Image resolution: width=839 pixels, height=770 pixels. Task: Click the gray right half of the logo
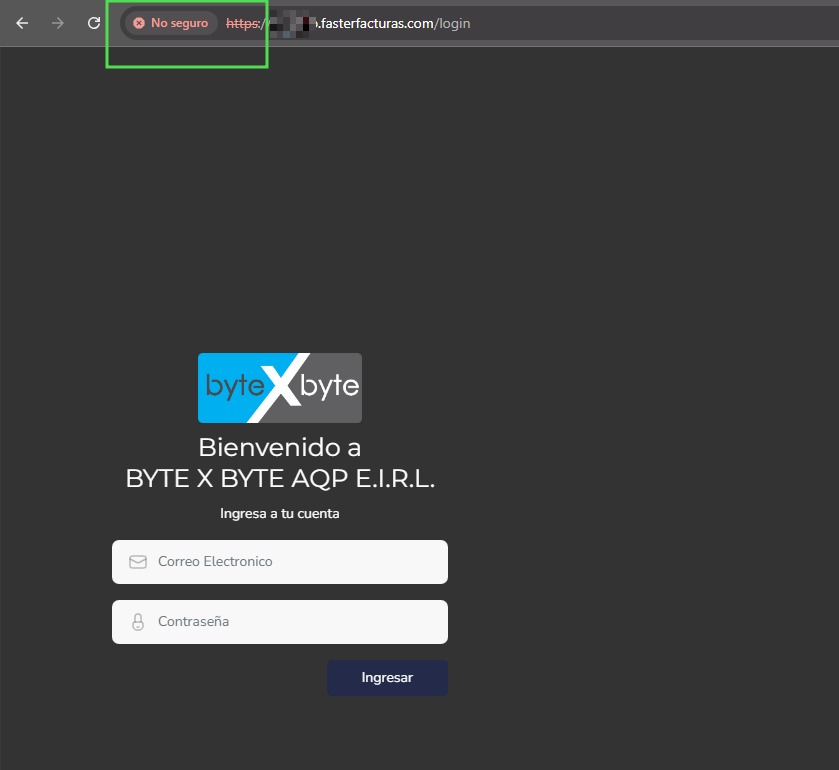pyautogui.click(x=335, y=388)
